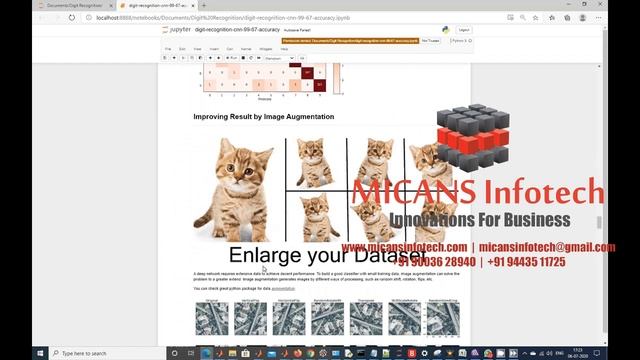The height and width of the screenshot is (360, 640).
Task: Click the Transpose sample thumbnail image
Action: [x=366, y=319]
